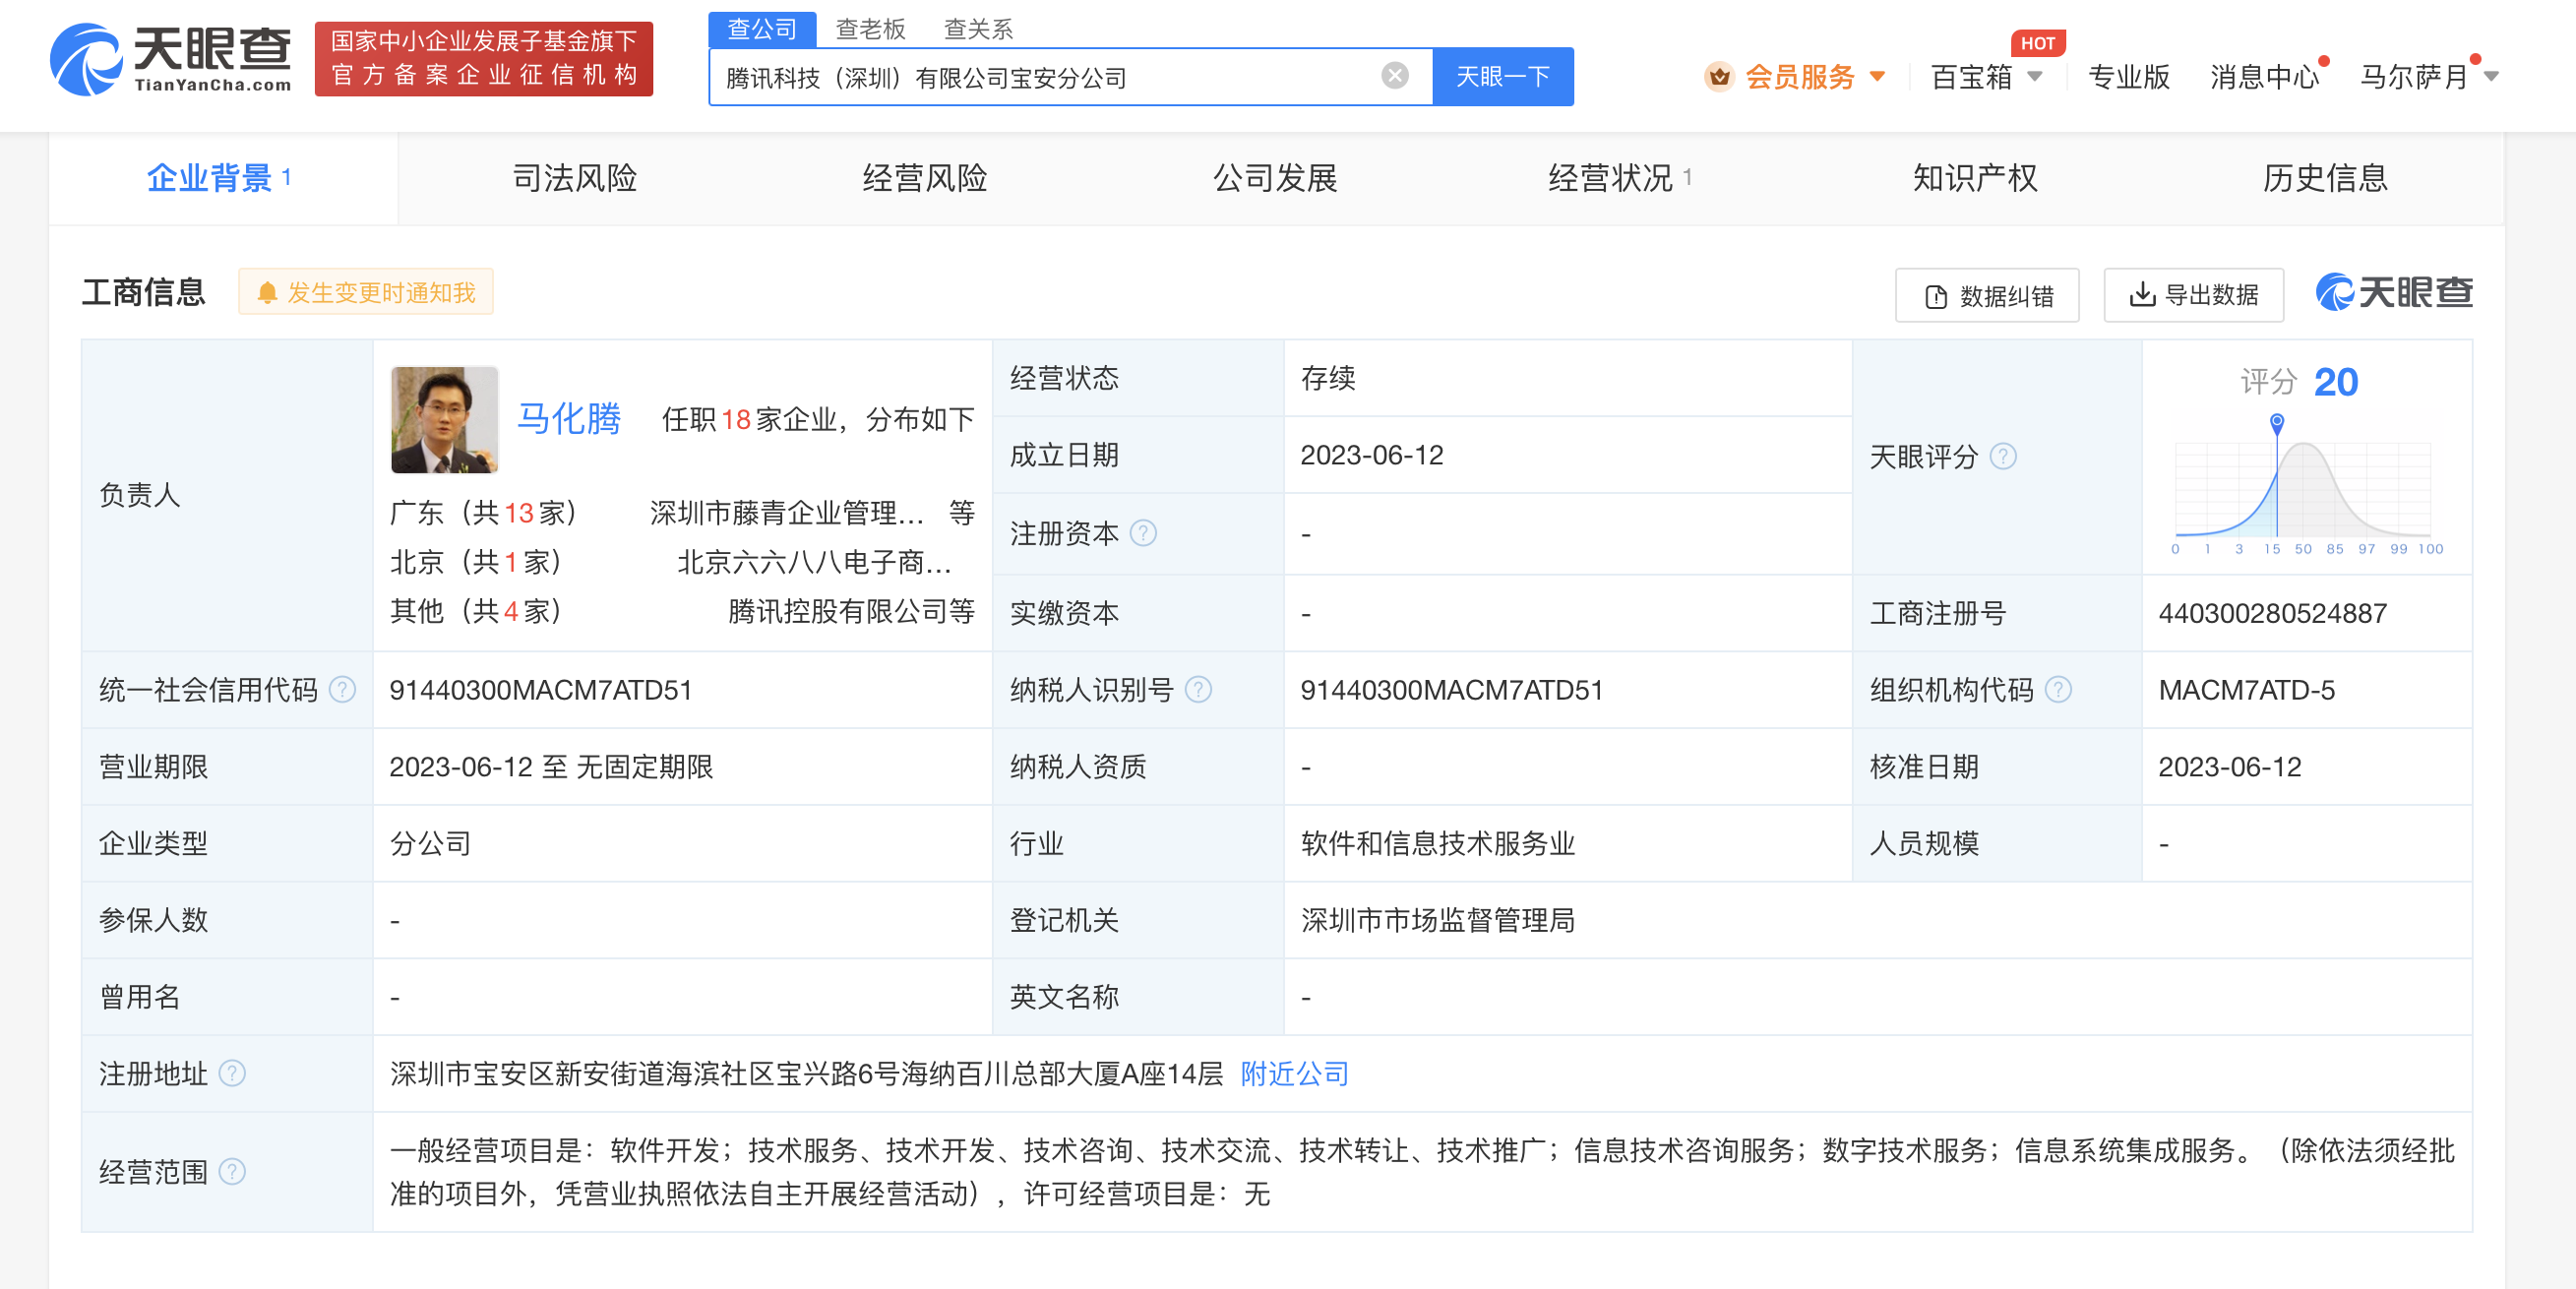This screenshot has height=1289, width=2576.
Task: Open the TianYanCha logo homepage
Action: (170, 59)
